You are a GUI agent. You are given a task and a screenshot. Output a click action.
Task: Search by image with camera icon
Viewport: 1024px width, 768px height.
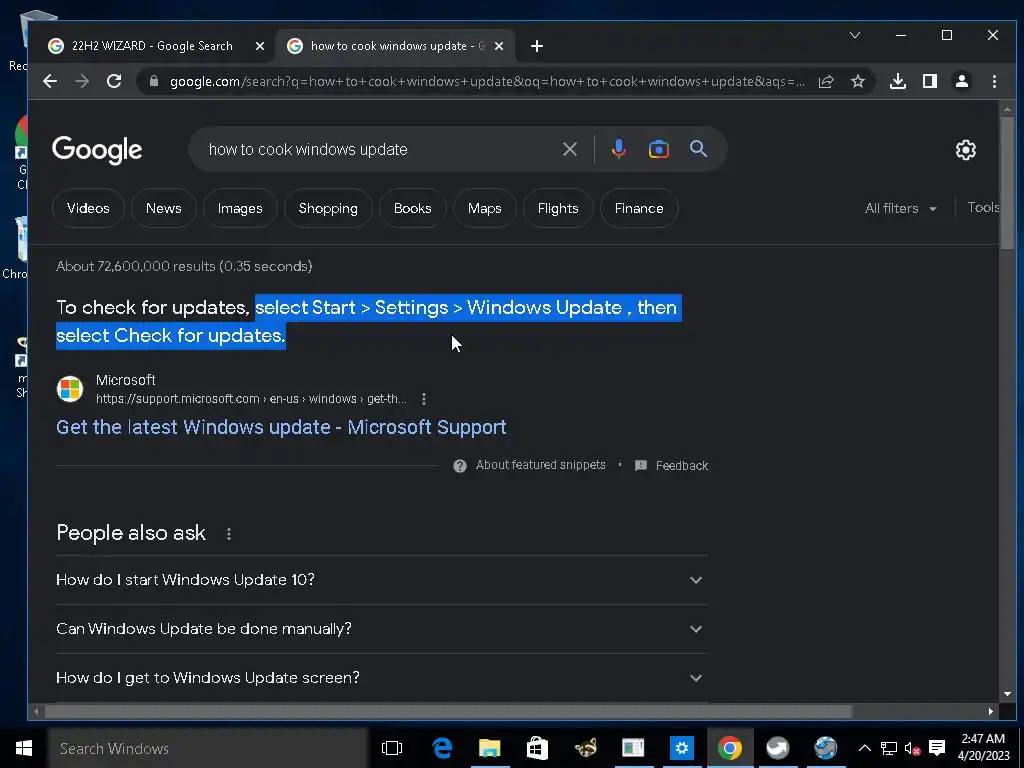tap(658, 150)
